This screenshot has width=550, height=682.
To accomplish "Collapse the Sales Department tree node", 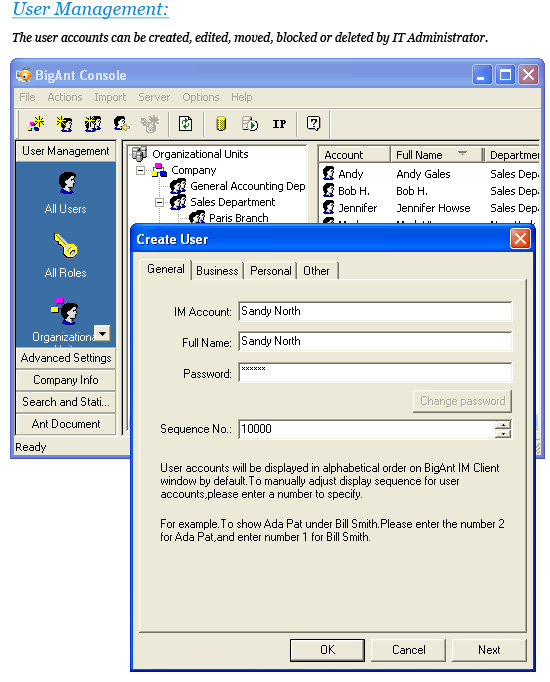I will coord(160,202).
